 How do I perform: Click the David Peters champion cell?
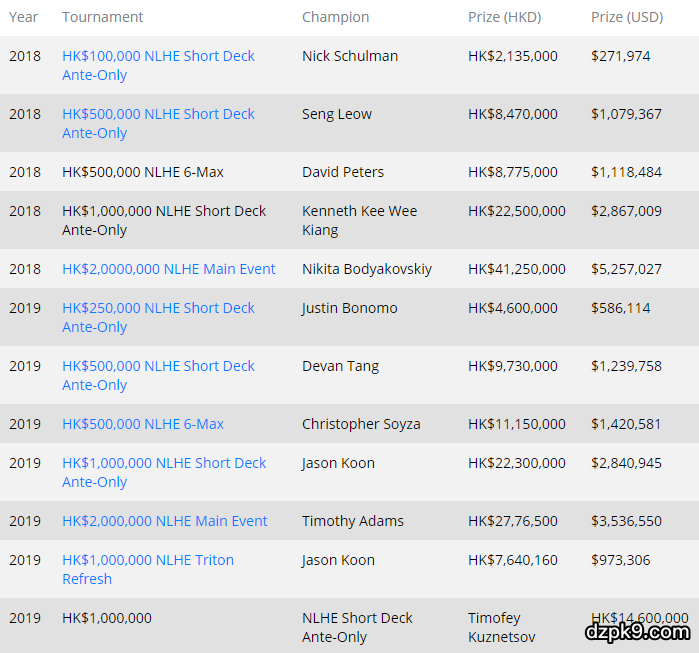[x=342, y=172]
